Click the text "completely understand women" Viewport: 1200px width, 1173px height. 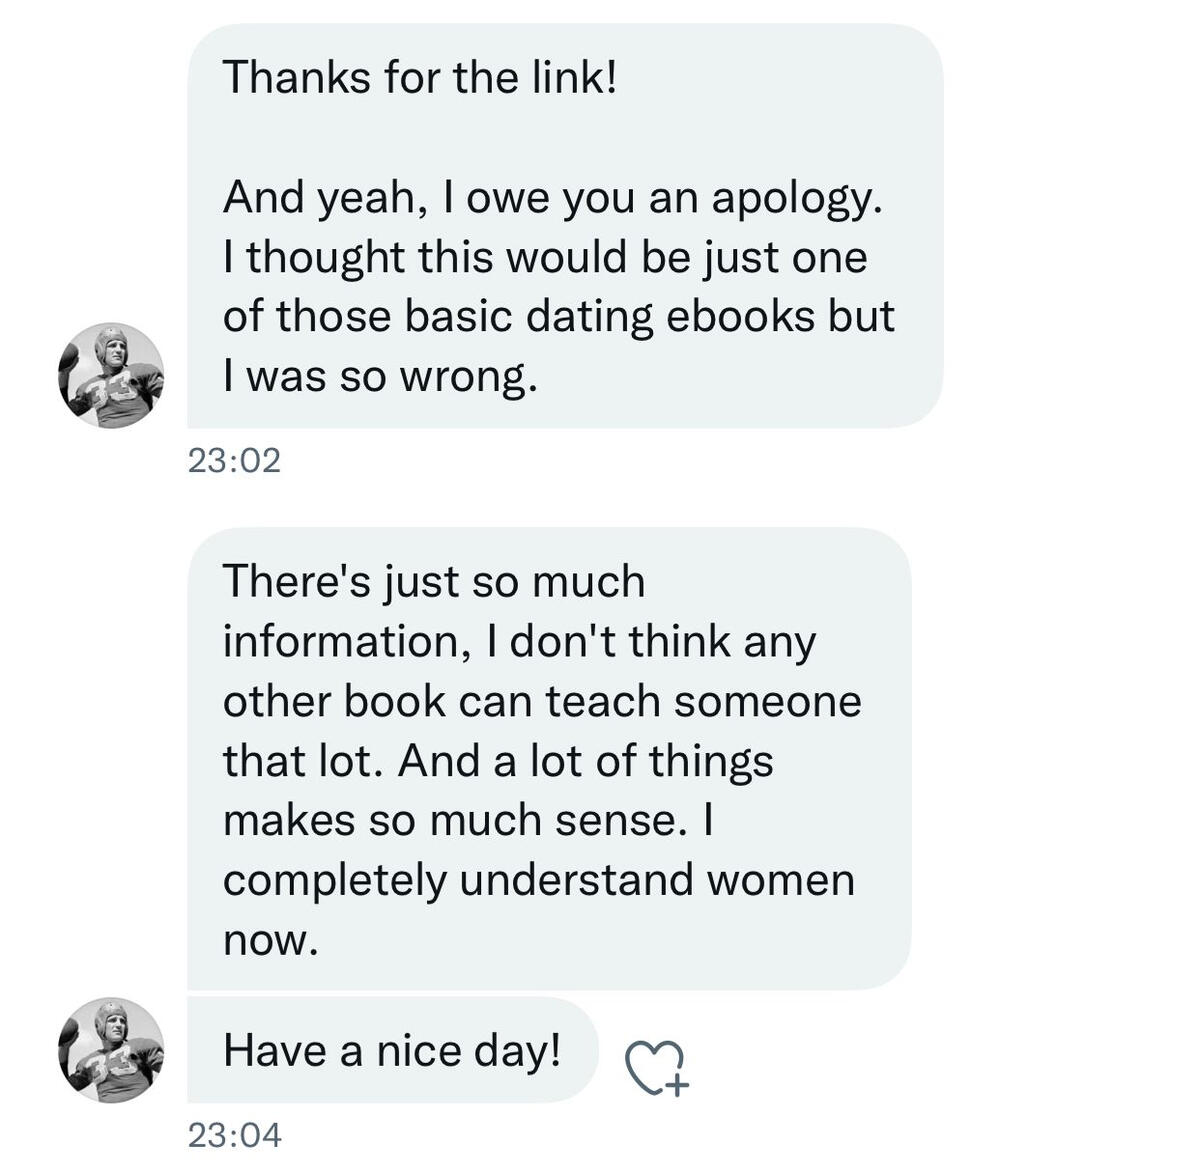click(539, 880)
